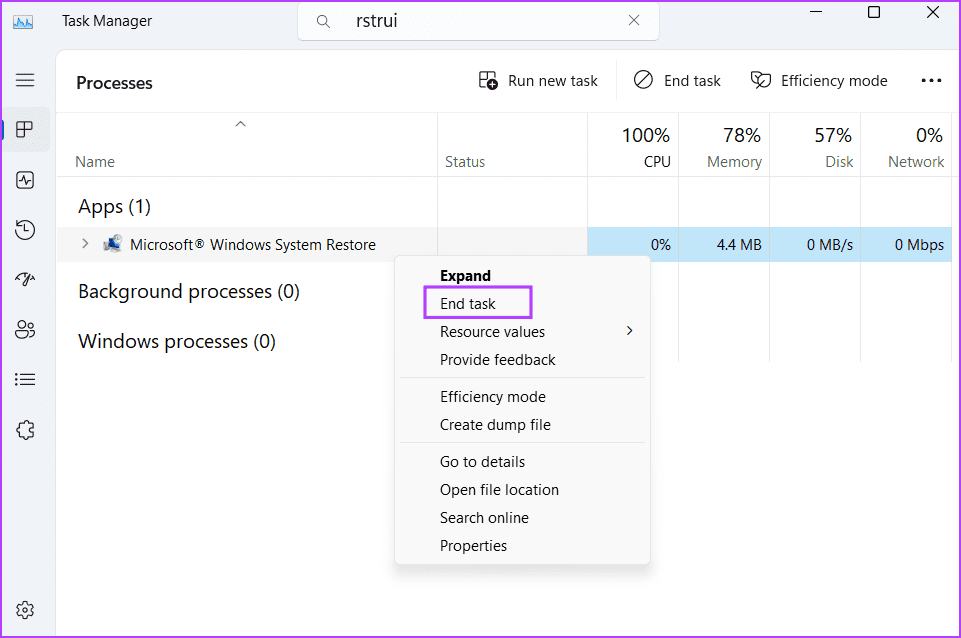Click the 4.4 MB memory cell
961x638 pixels.
pos(724,245)
